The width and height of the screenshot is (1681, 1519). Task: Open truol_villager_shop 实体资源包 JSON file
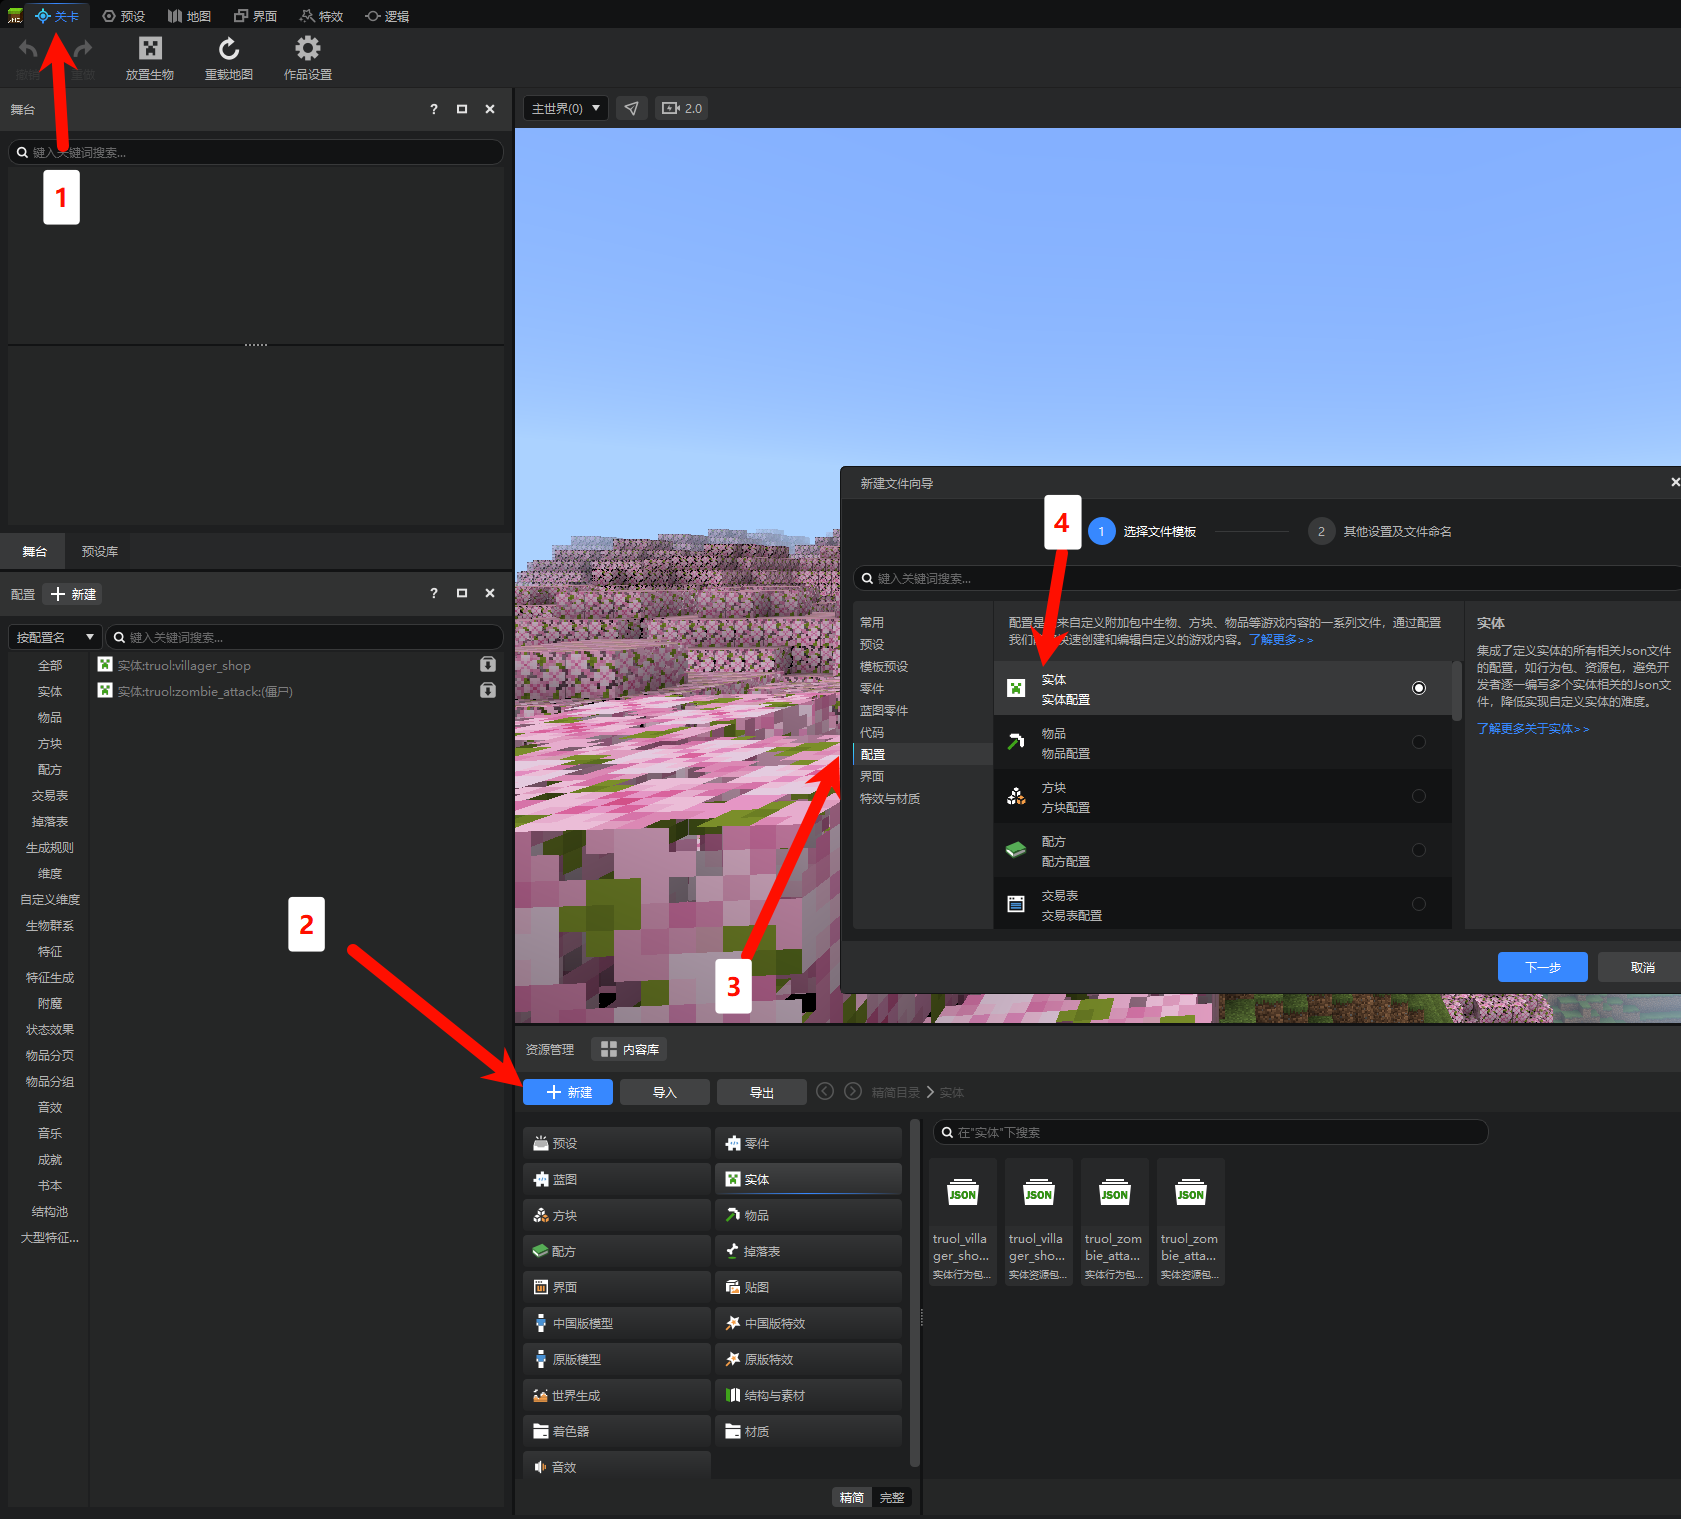[x=1039, y=1222]
